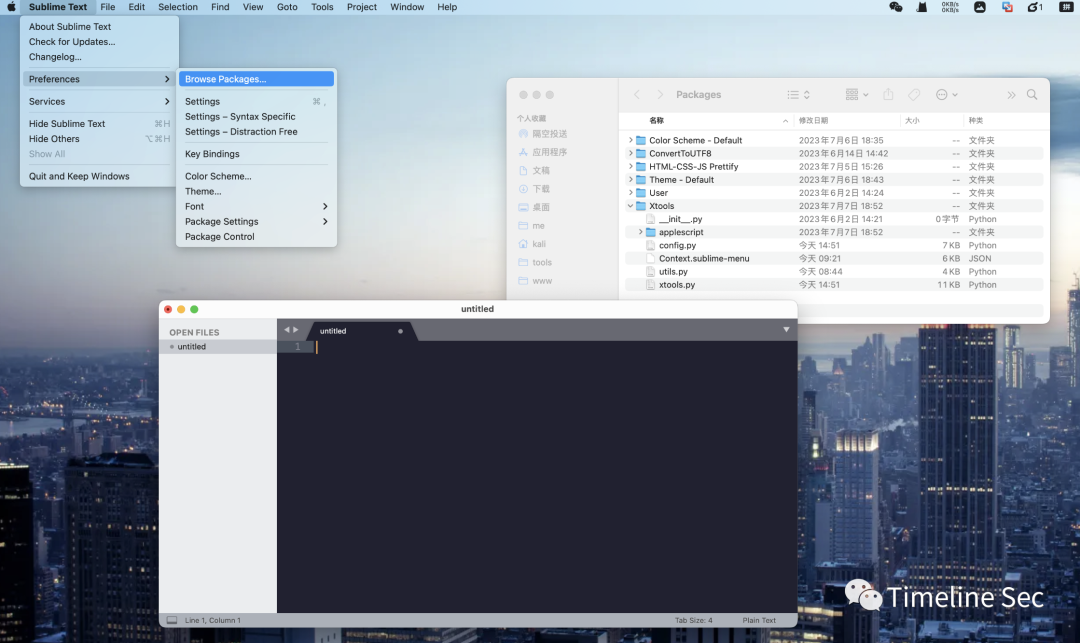Viewport: 1080px width, 643px height.
Task: Expand the Theme - Default folder
Action: (630, 179)
